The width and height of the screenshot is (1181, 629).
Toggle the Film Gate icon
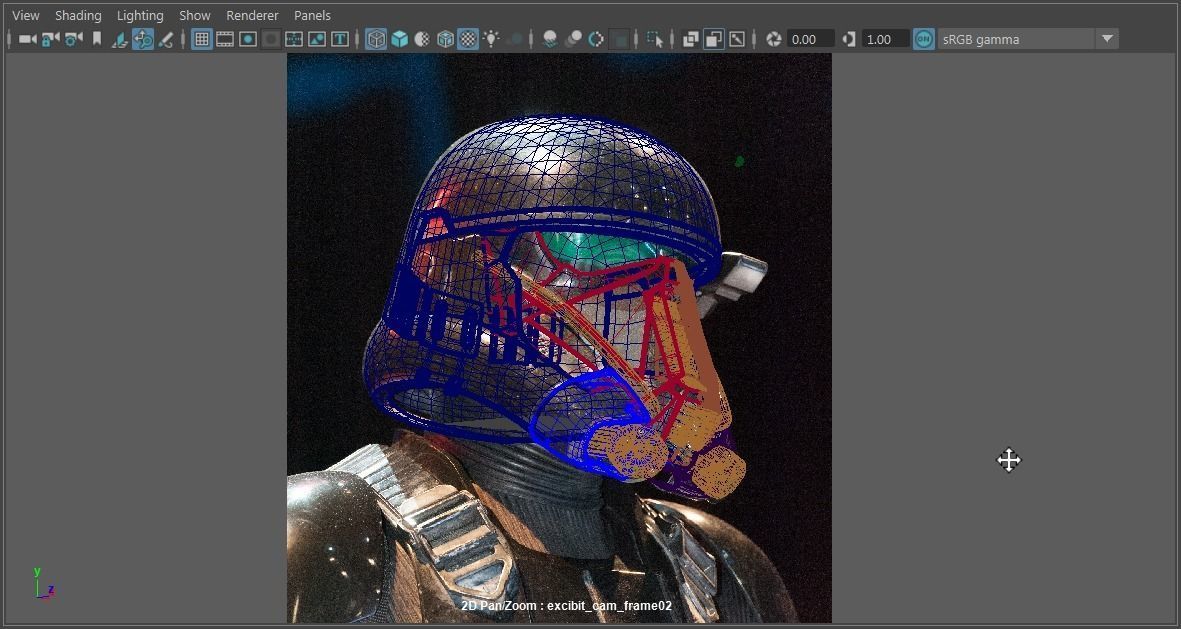point(224,39)
